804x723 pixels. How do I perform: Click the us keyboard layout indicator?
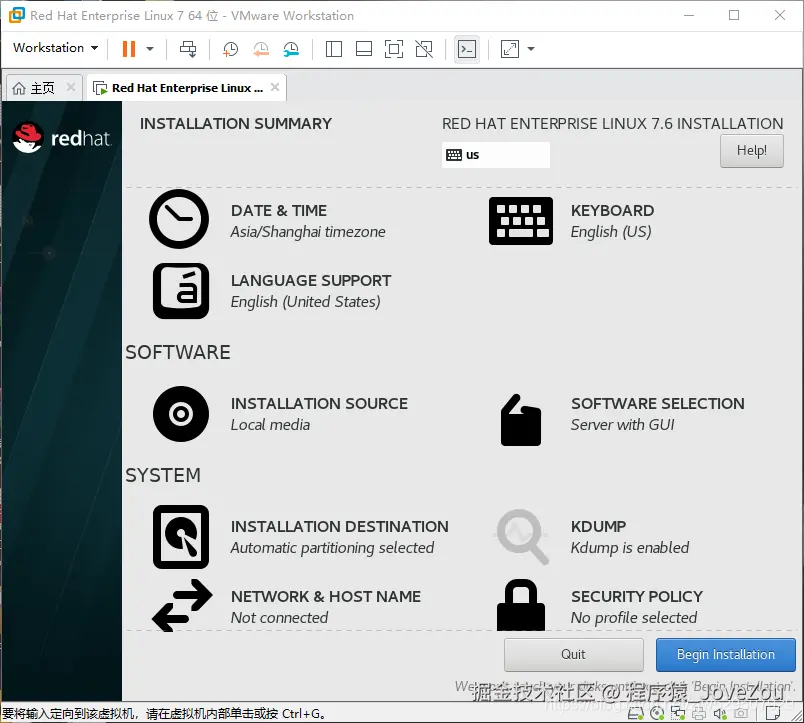(x=495, y=155)
